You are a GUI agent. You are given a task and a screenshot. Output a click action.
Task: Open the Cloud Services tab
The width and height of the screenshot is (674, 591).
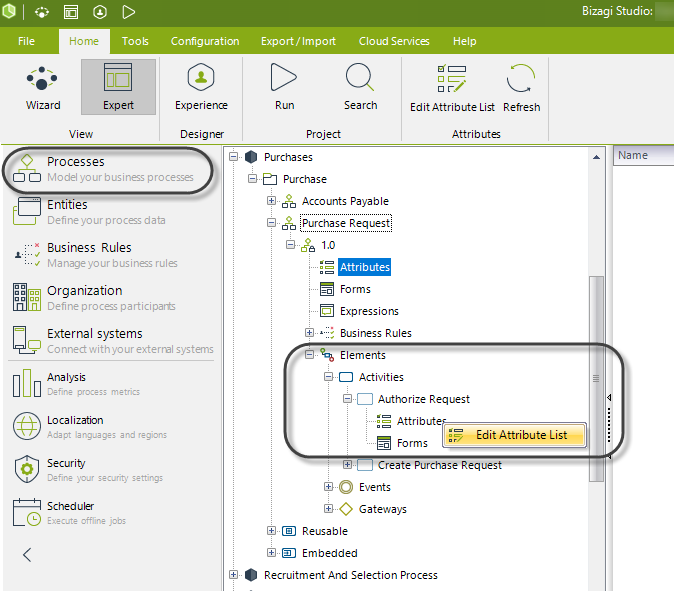394,41
